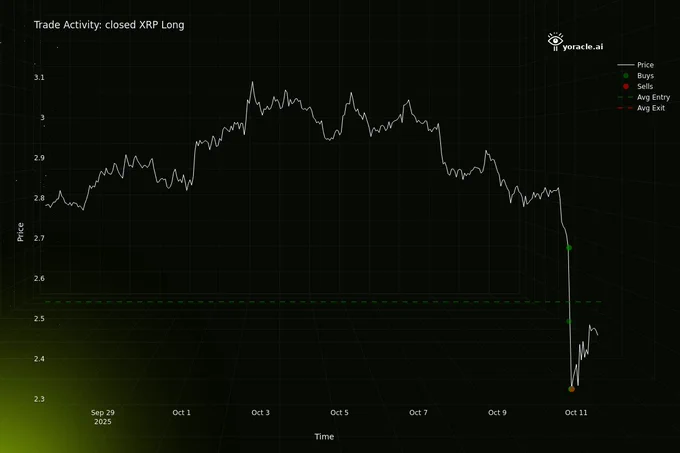Click the 'Oct 9' date label
The width and height of the screenshot is (680, 453).
click(x=497, y=413)
